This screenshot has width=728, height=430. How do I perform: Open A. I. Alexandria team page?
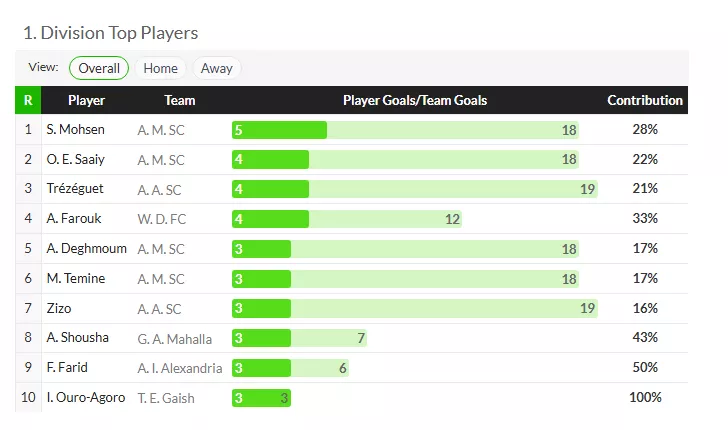click(180, 368)
